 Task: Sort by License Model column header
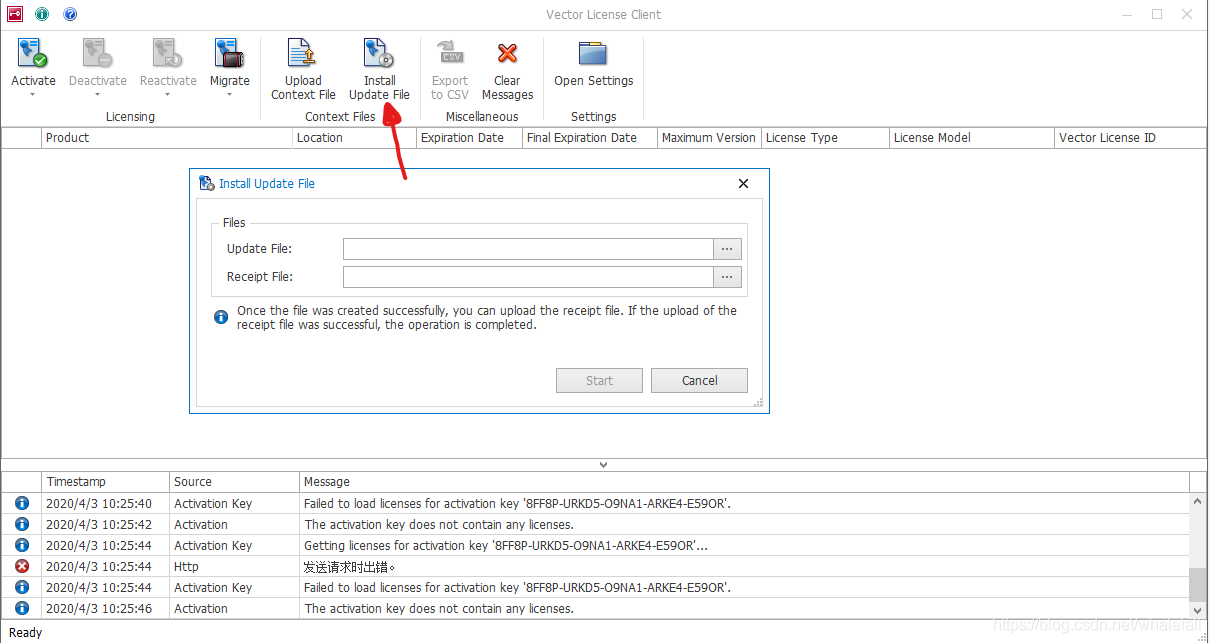[x=972, y=138]
